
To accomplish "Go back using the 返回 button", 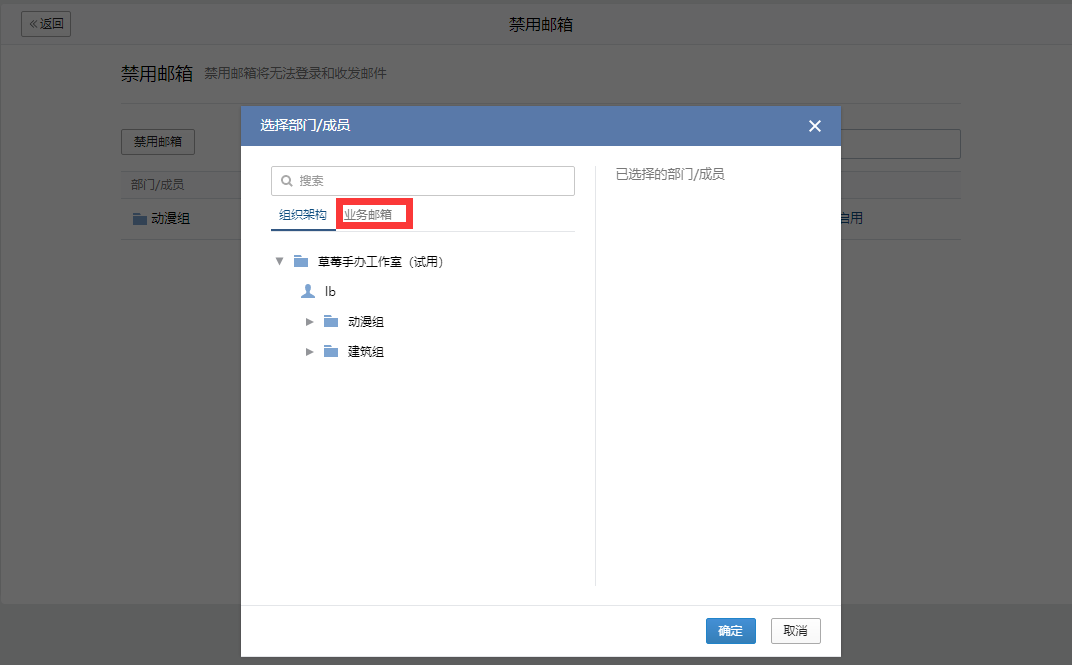I will [x=46, y=24].
